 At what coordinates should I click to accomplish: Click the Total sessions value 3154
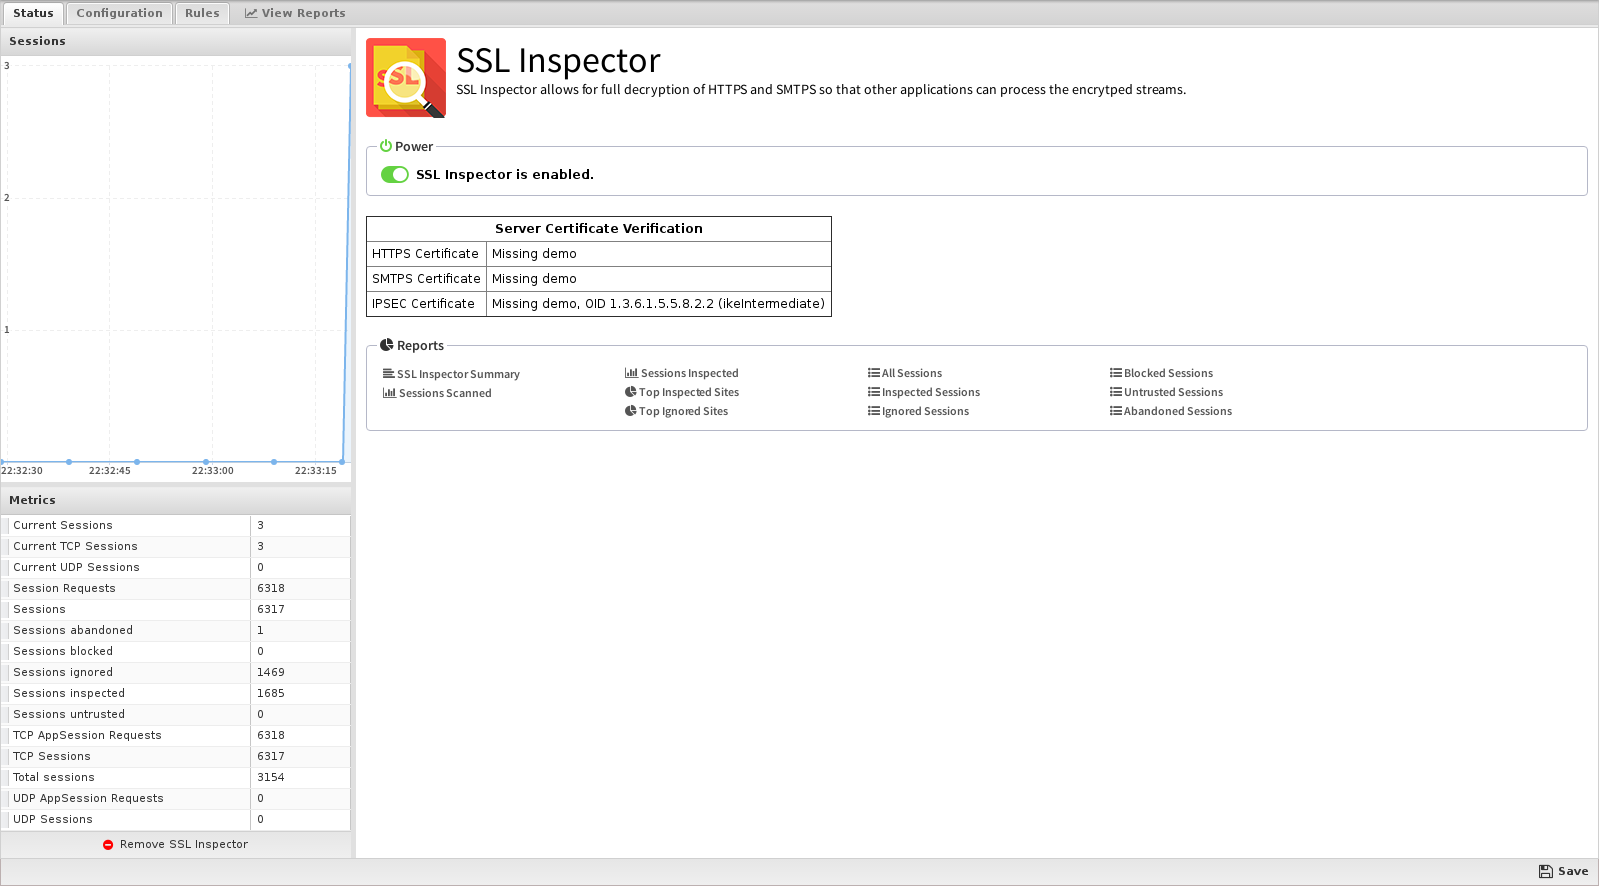tap(271, 777)
